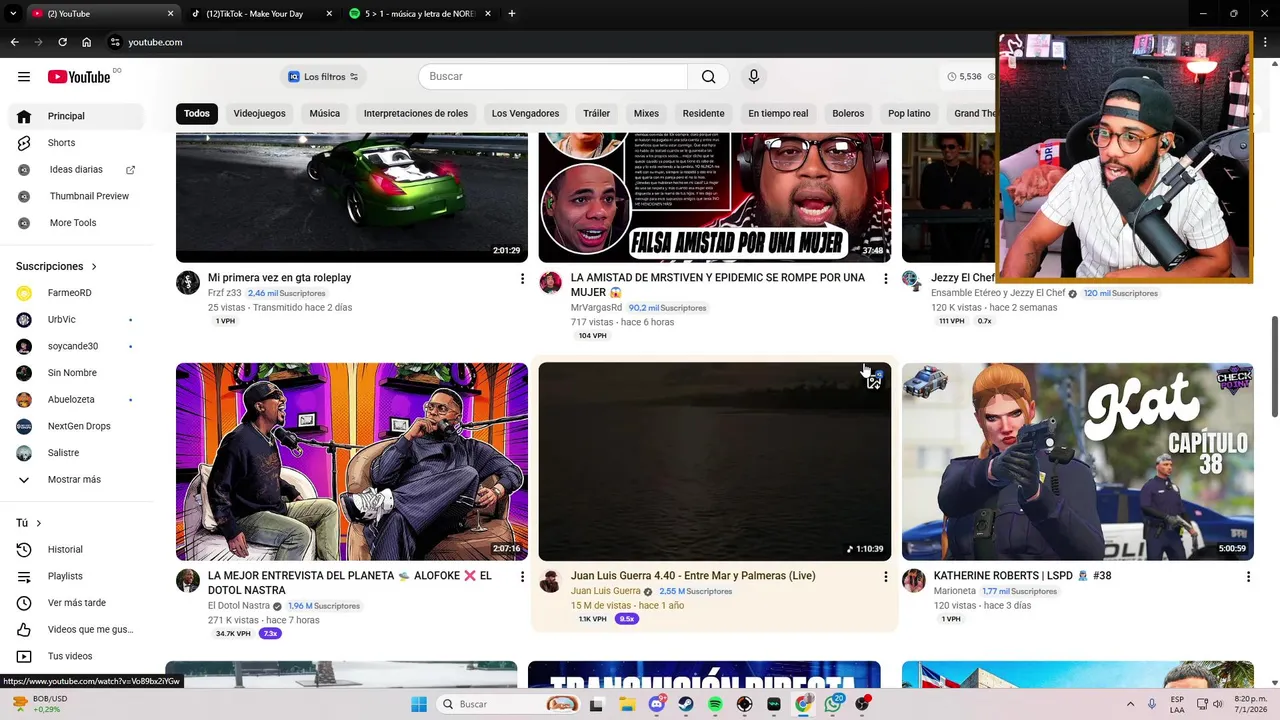Open Steam from the taskbar
The image size is (1280, 720).
(x=686, y=704)
